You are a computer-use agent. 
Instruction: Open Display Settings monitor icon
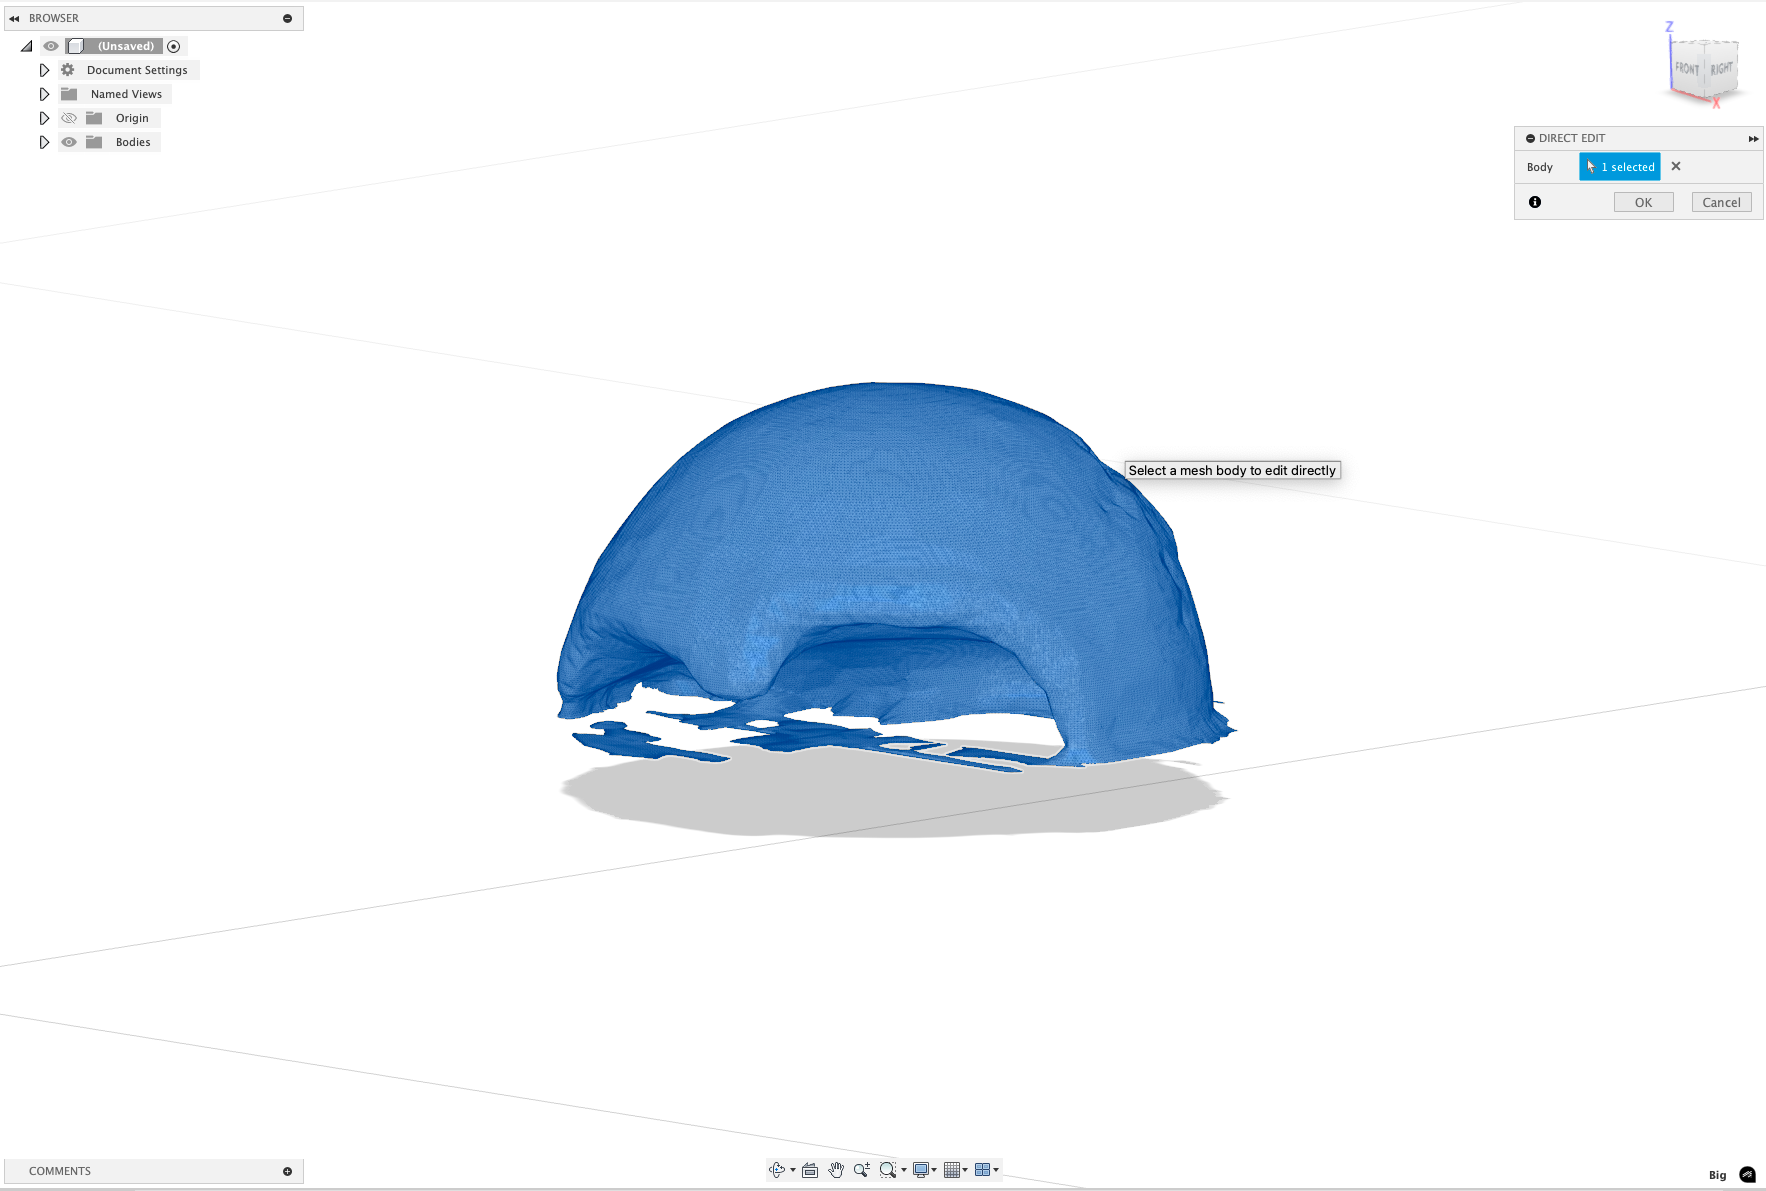[x=921, y=1170]
